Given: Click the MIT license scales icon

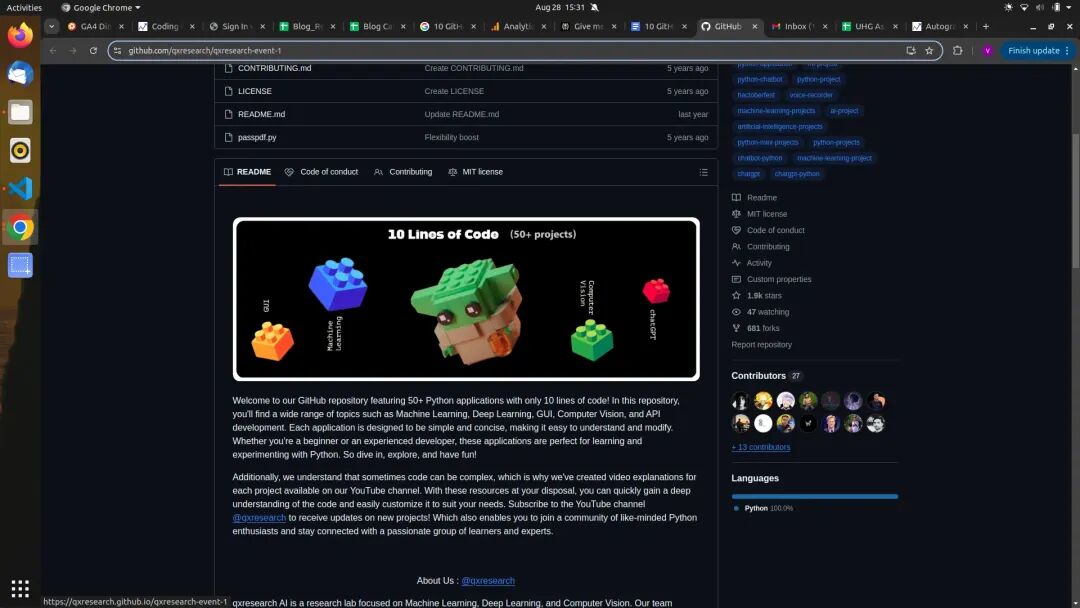Looking at the screenshot, I should click(735, 213).
